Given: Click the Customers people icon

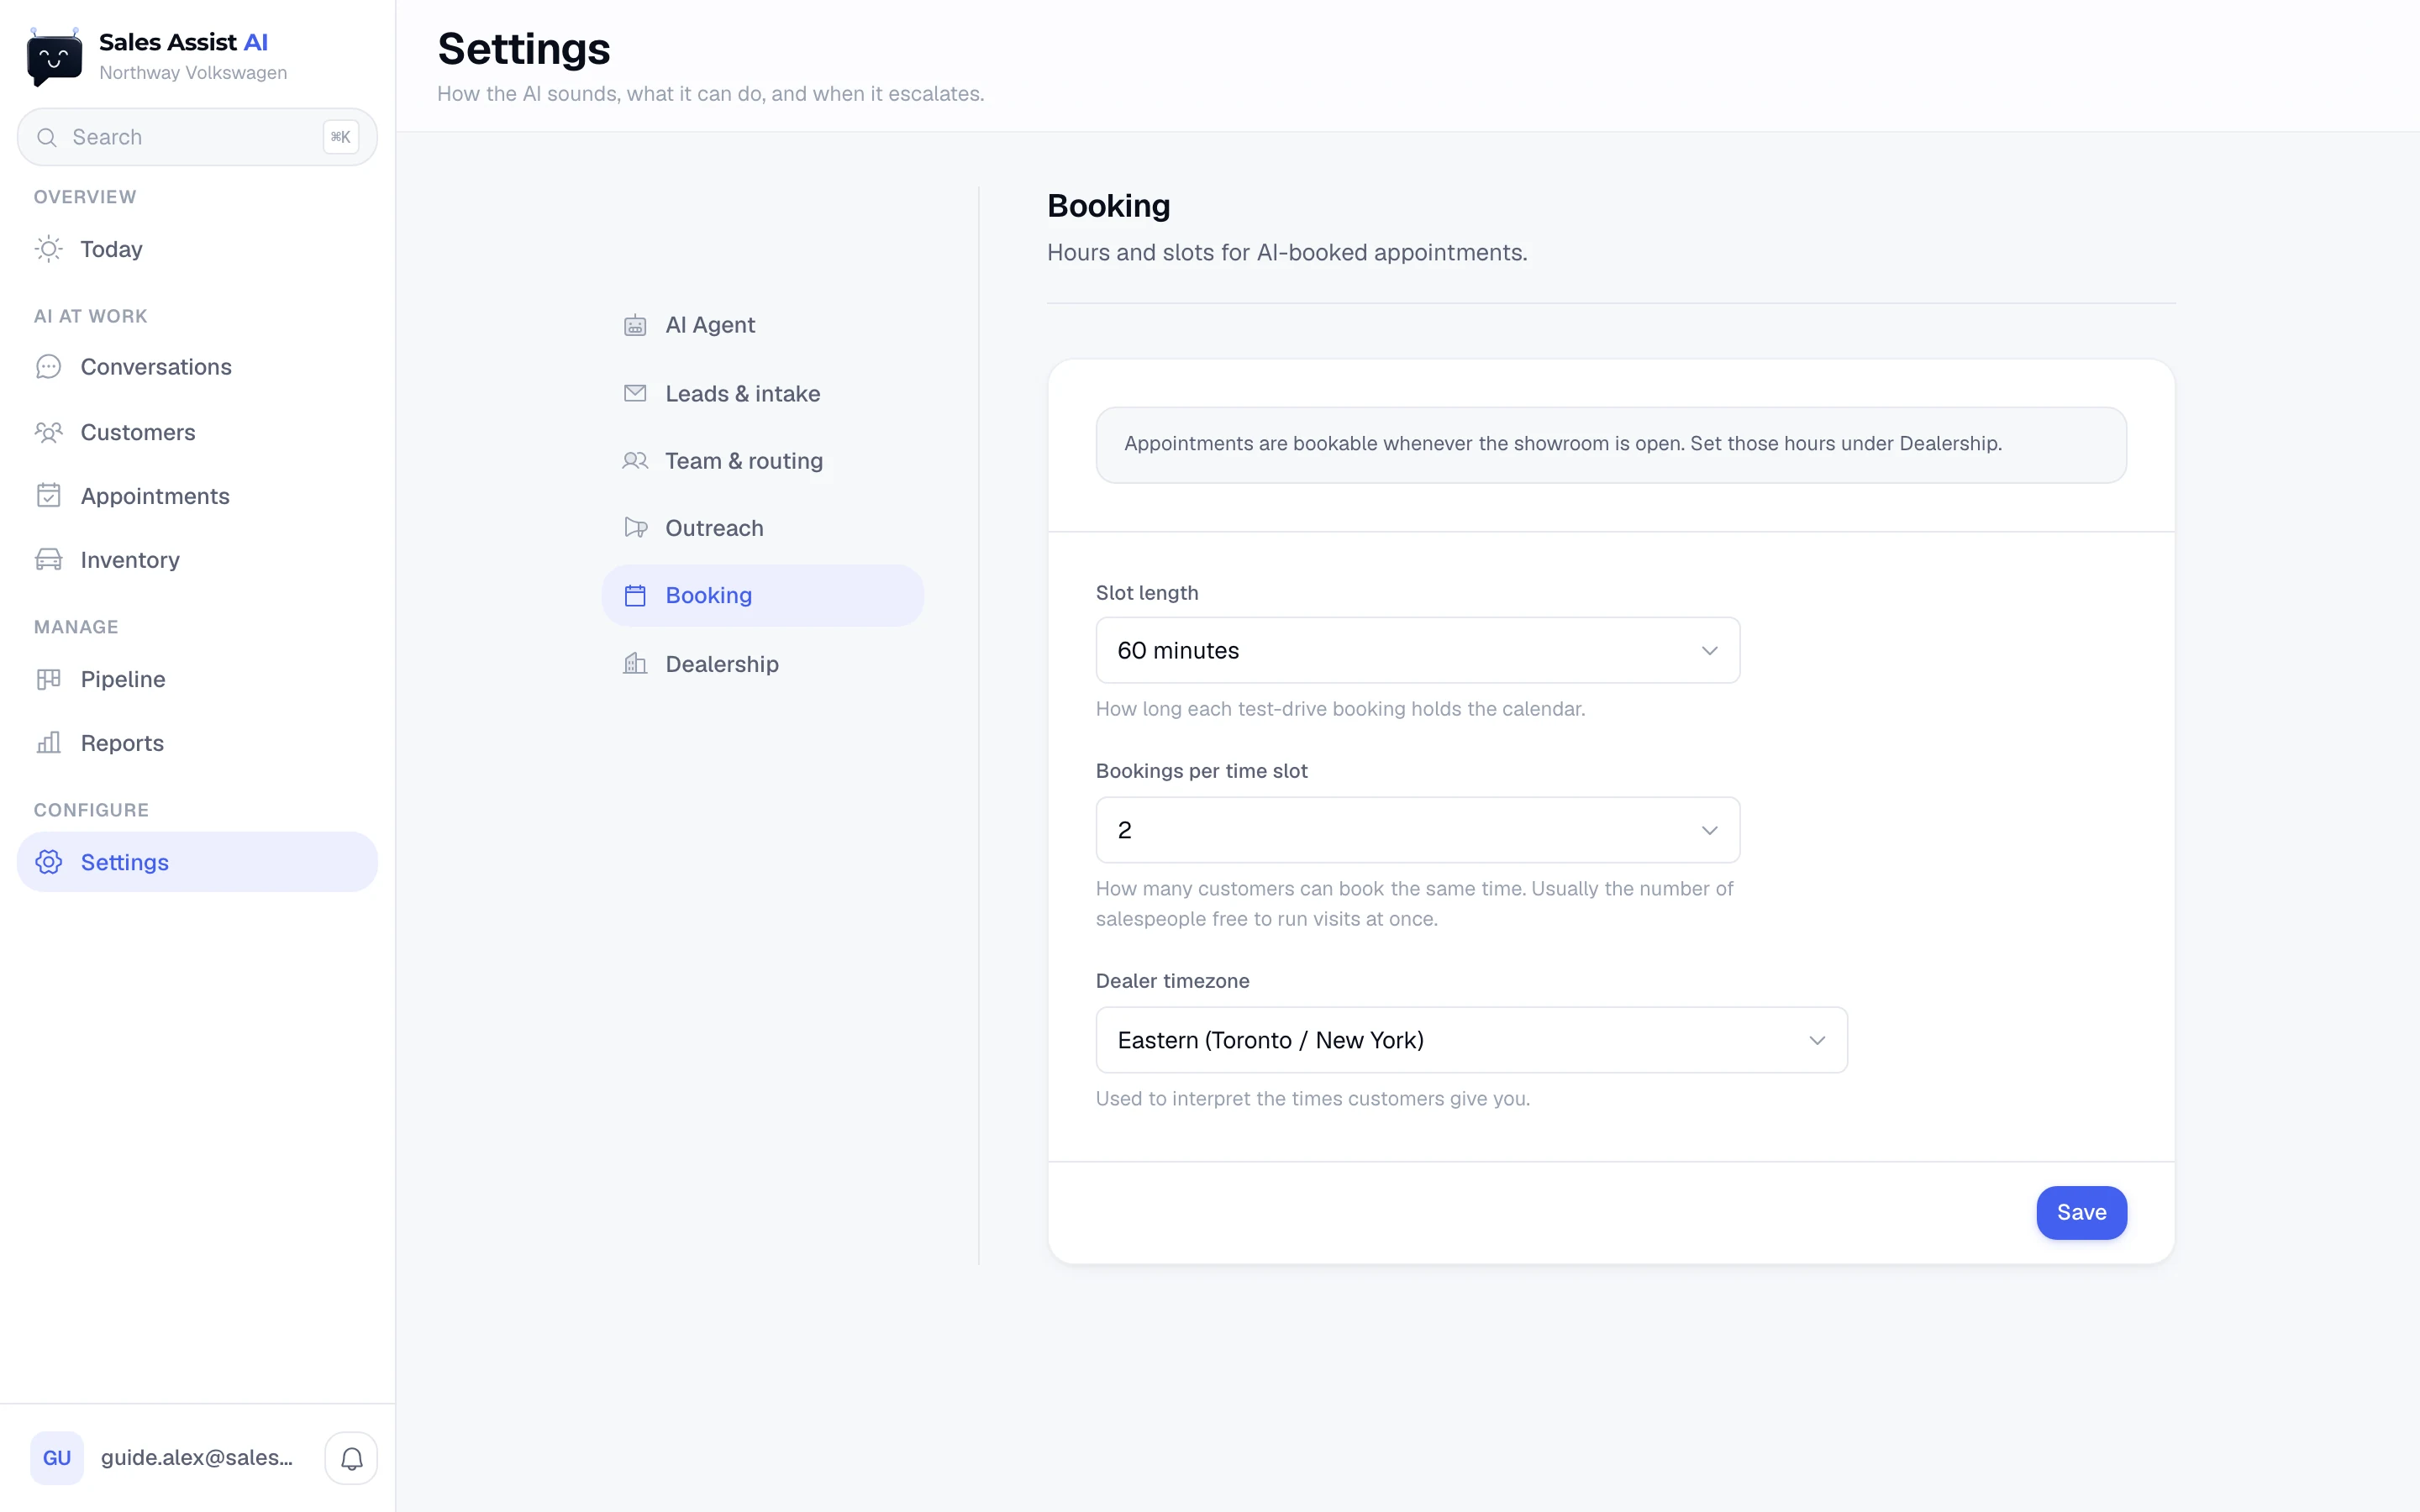Looking at the screenshot, I should pyautogui.click(x=49, y=432).
